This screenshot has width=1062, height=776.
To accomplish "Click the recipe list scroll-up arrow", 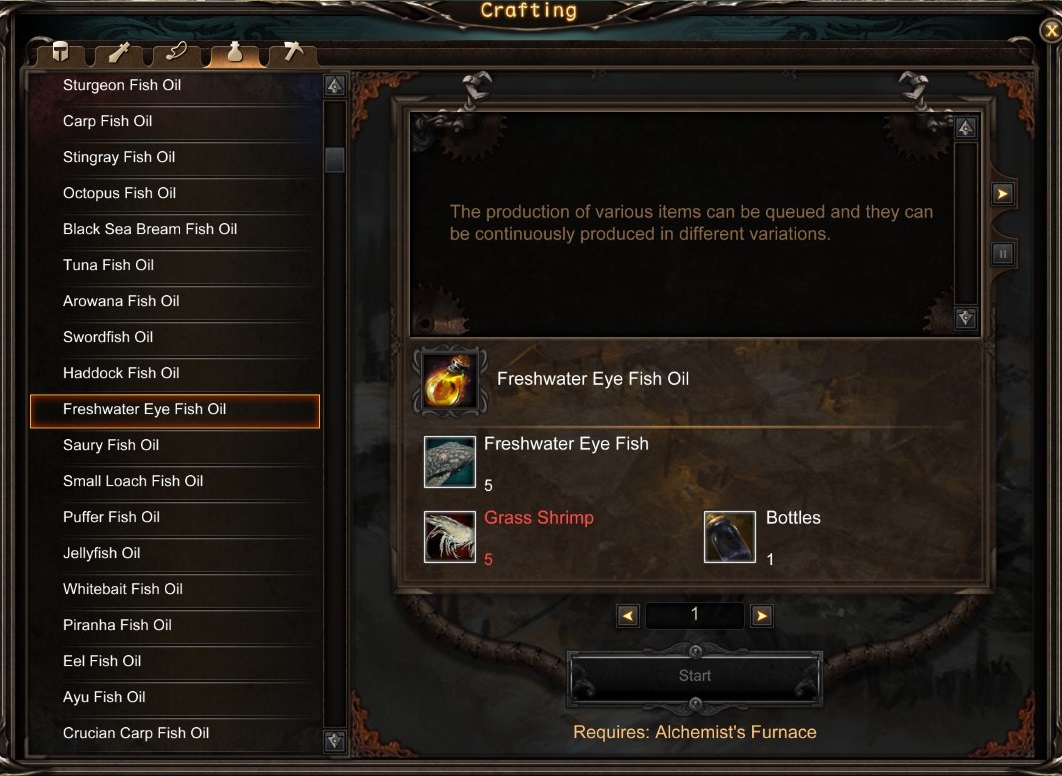I will (335, 85).
